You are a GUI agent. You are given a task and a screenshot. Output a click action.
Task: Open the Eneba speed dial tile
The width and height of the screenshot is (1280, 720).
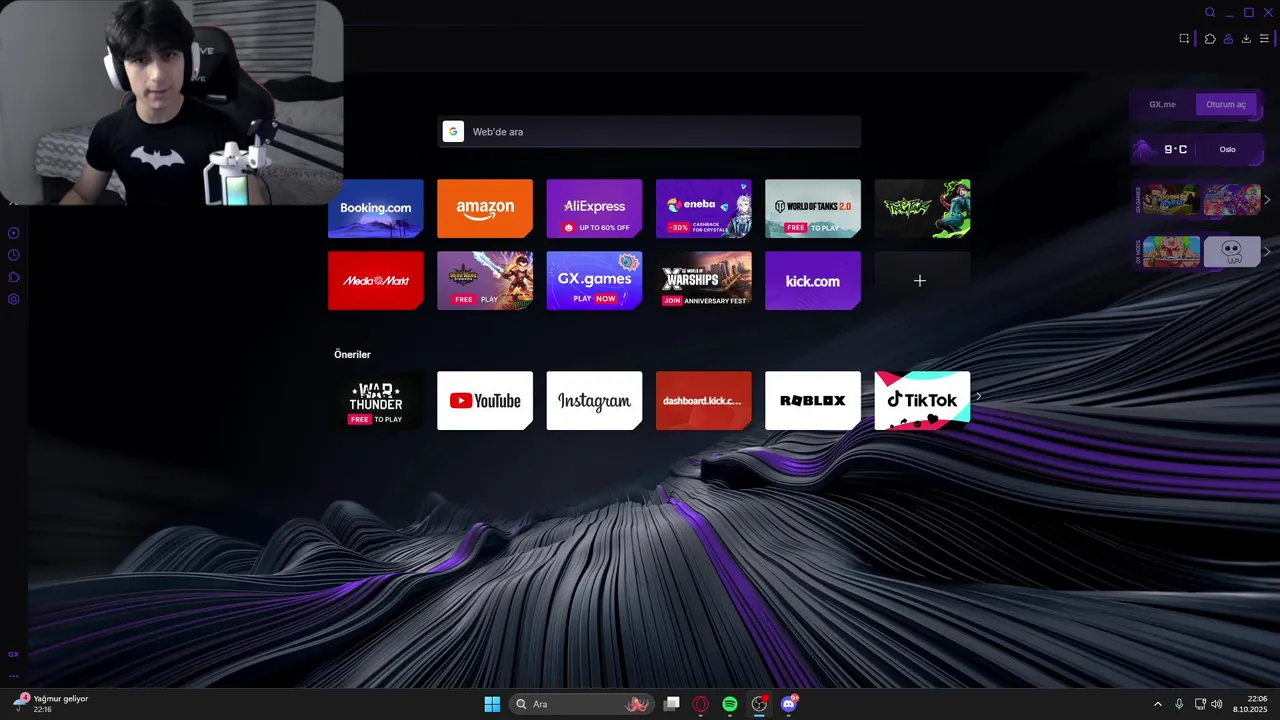point(703,208)
